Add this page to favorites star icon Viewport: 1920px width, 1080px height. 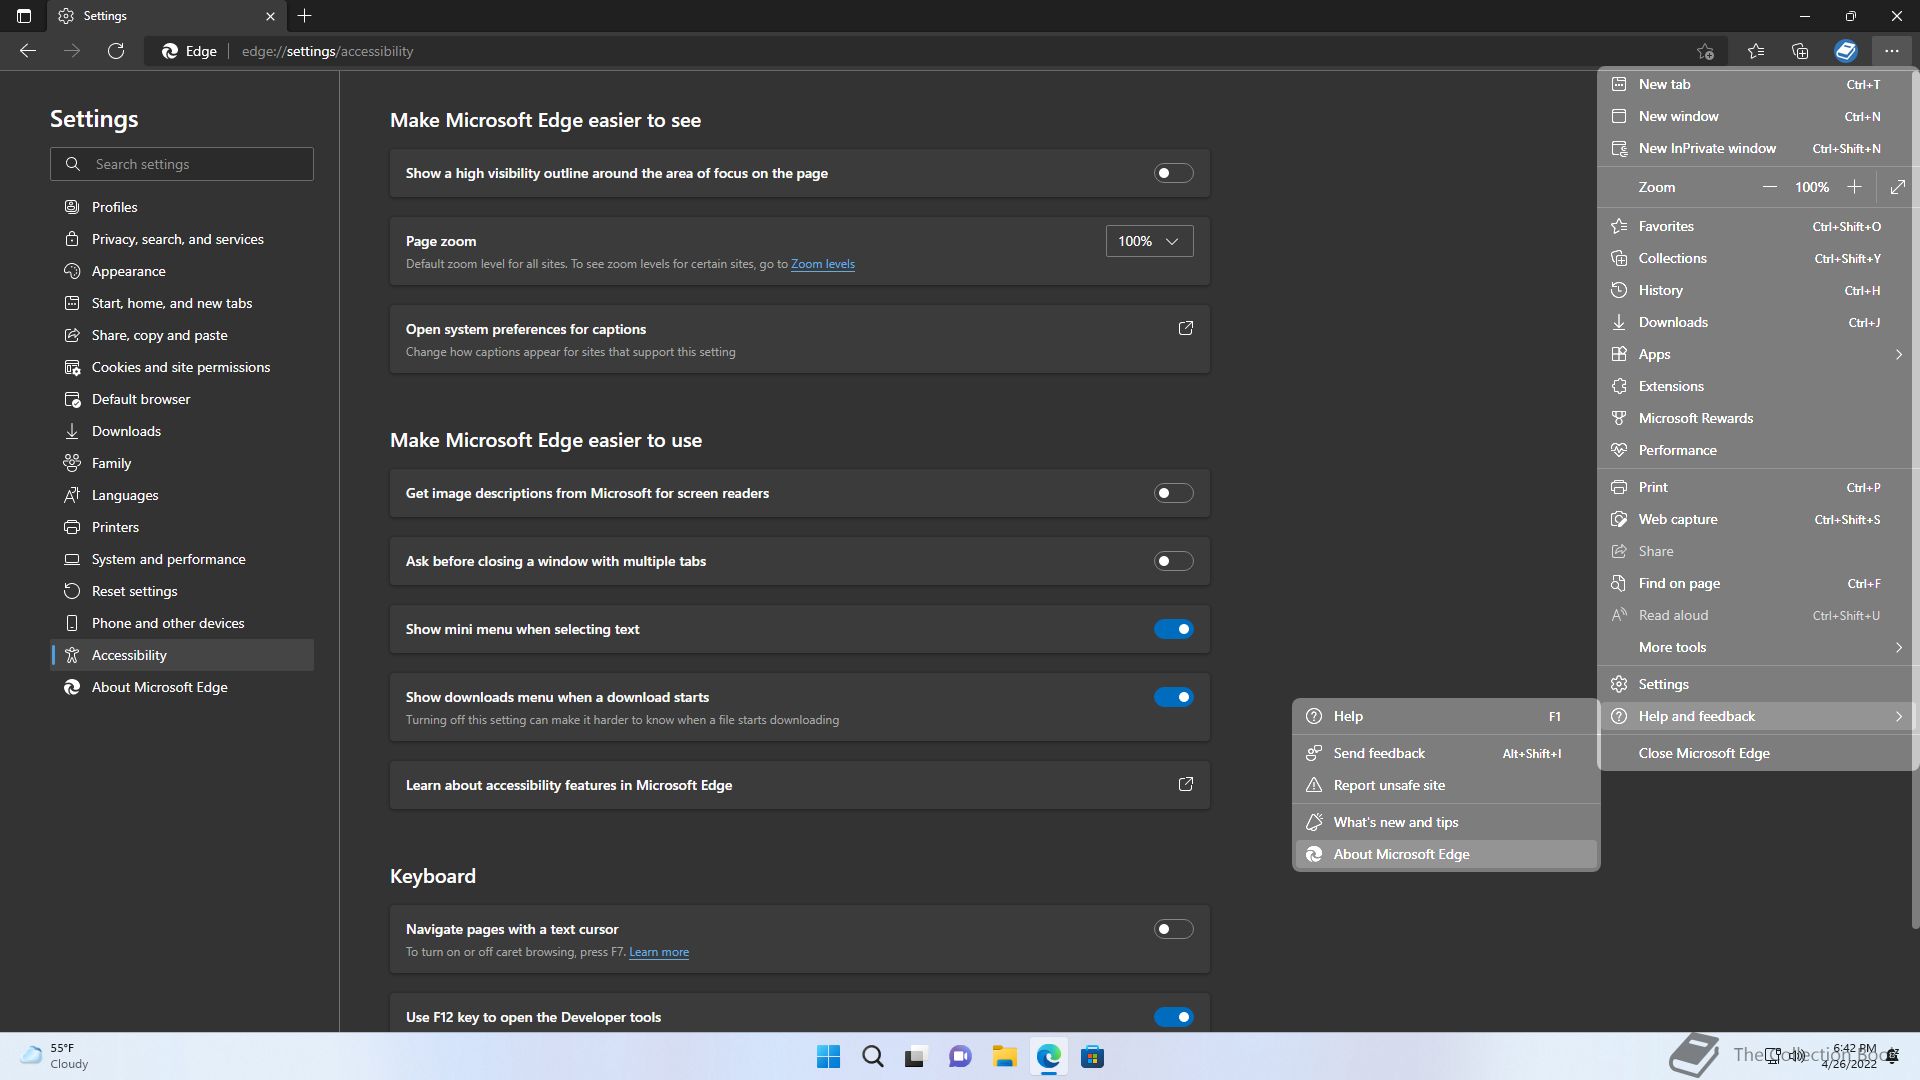click(1705, 51)
